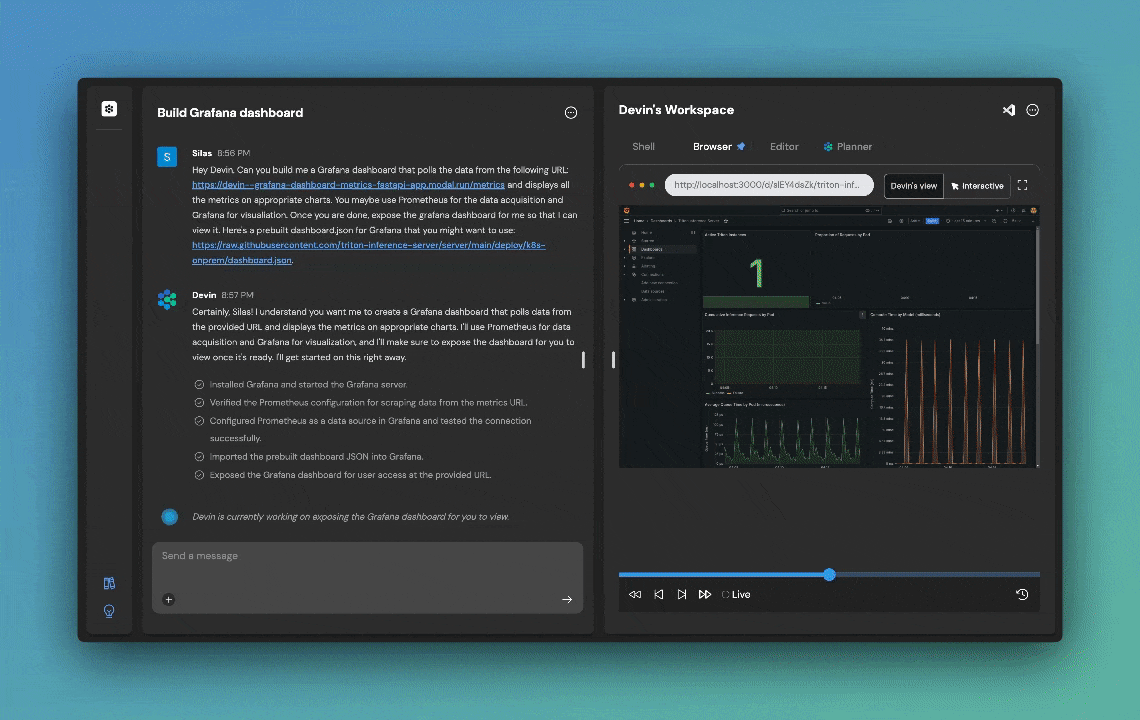
Task: Click the Grafana dashboard browser preview
Action: [x=829, y=337]
